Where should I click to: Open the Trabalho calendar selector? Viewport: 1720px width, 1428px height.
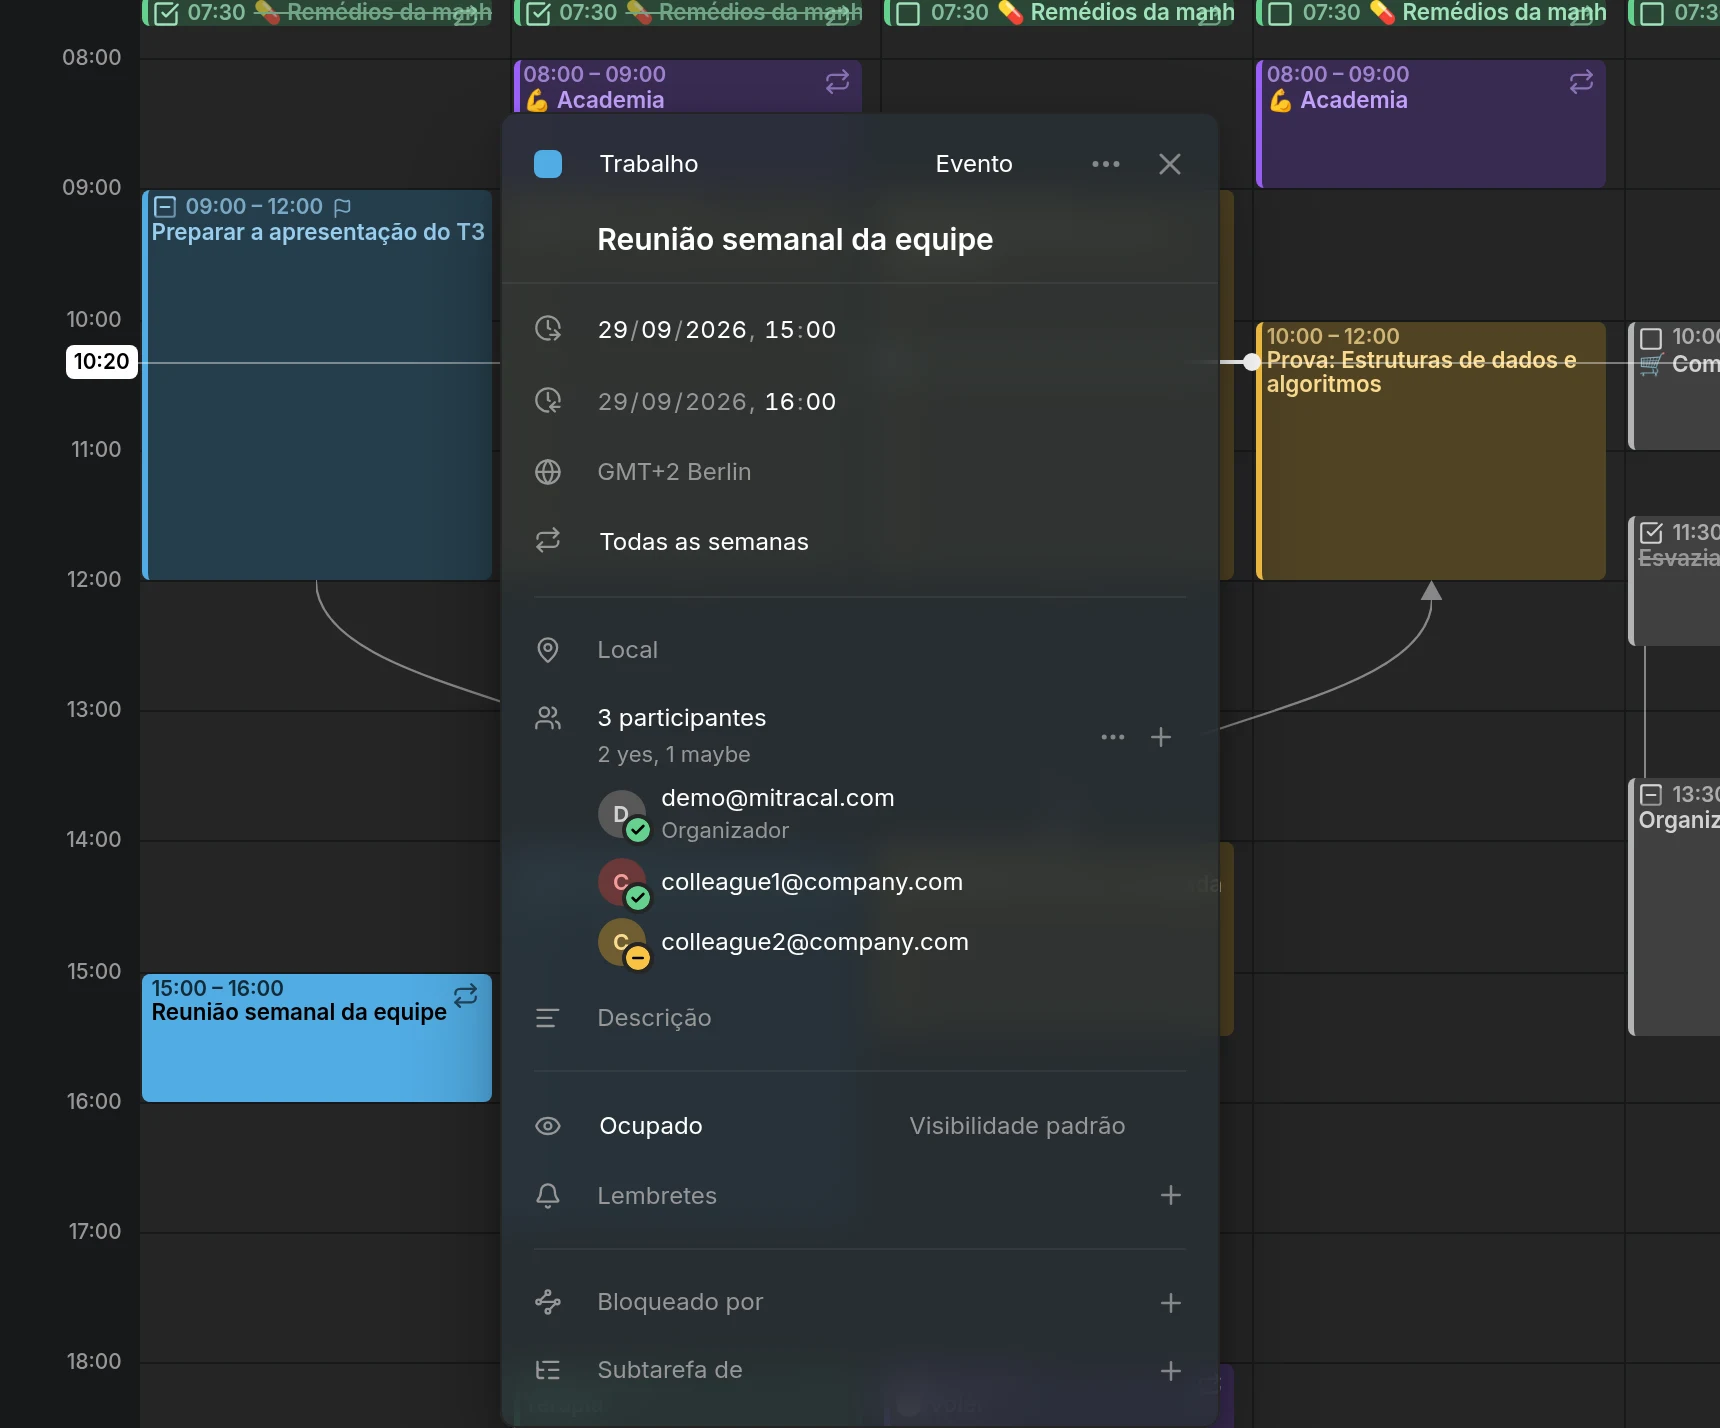(x=648, y=164)
